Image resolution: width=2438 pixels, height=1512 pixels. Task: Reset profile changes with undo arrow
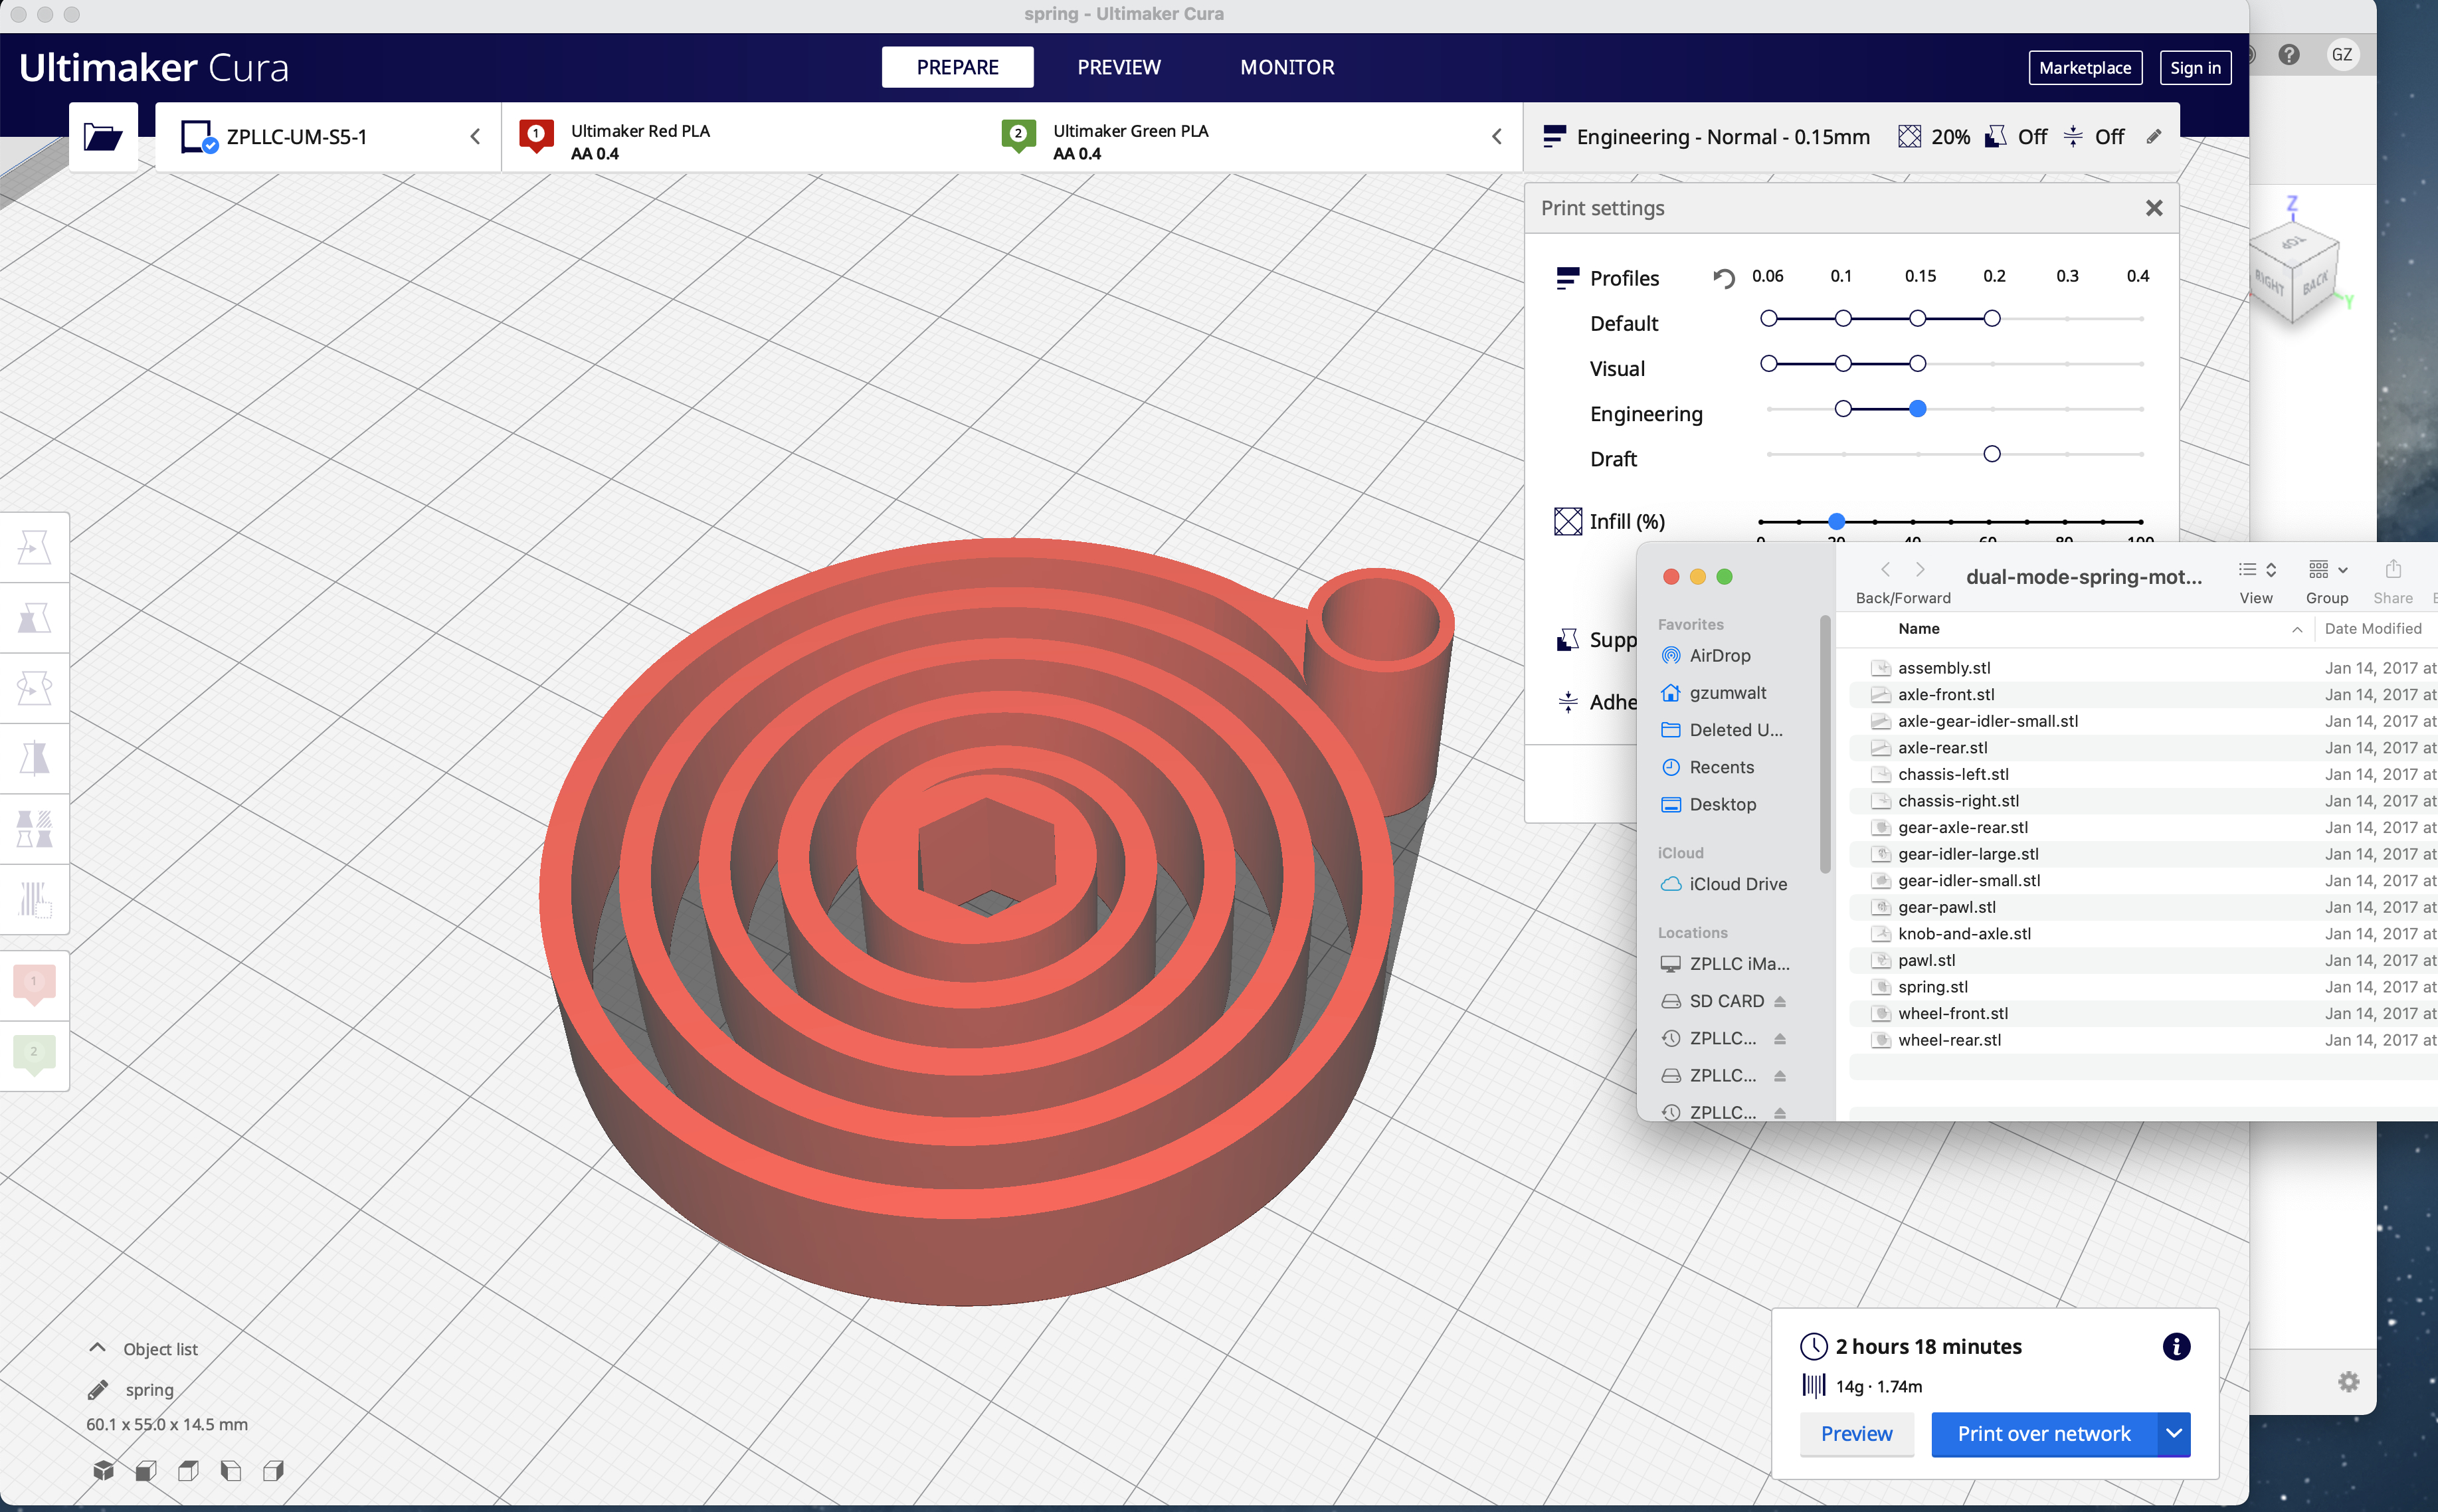tap(1723, 278)
